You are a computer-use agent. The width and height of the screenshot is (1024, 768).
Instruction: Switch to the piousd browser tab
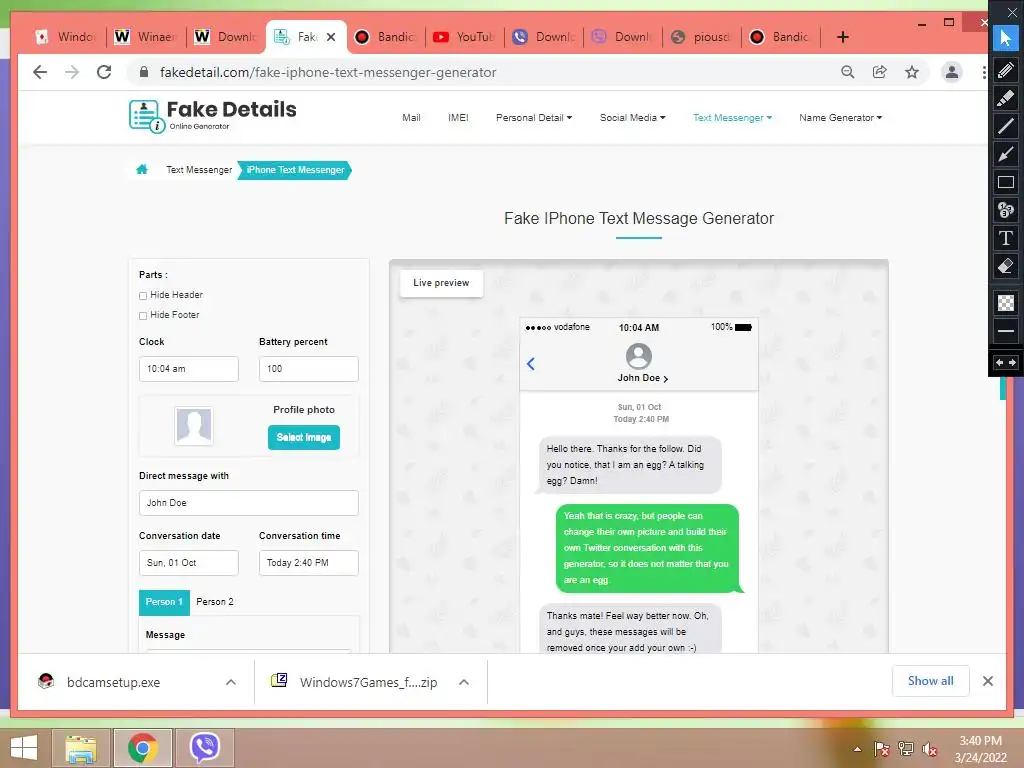[x=701, y=37]
